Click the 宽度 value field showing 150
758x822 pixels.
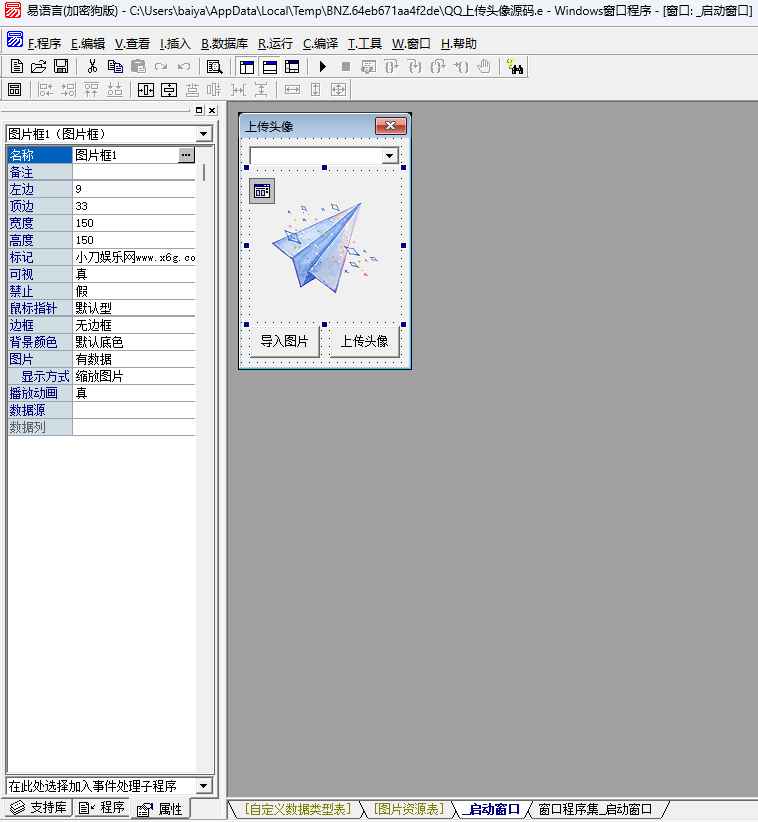(134, 223)
